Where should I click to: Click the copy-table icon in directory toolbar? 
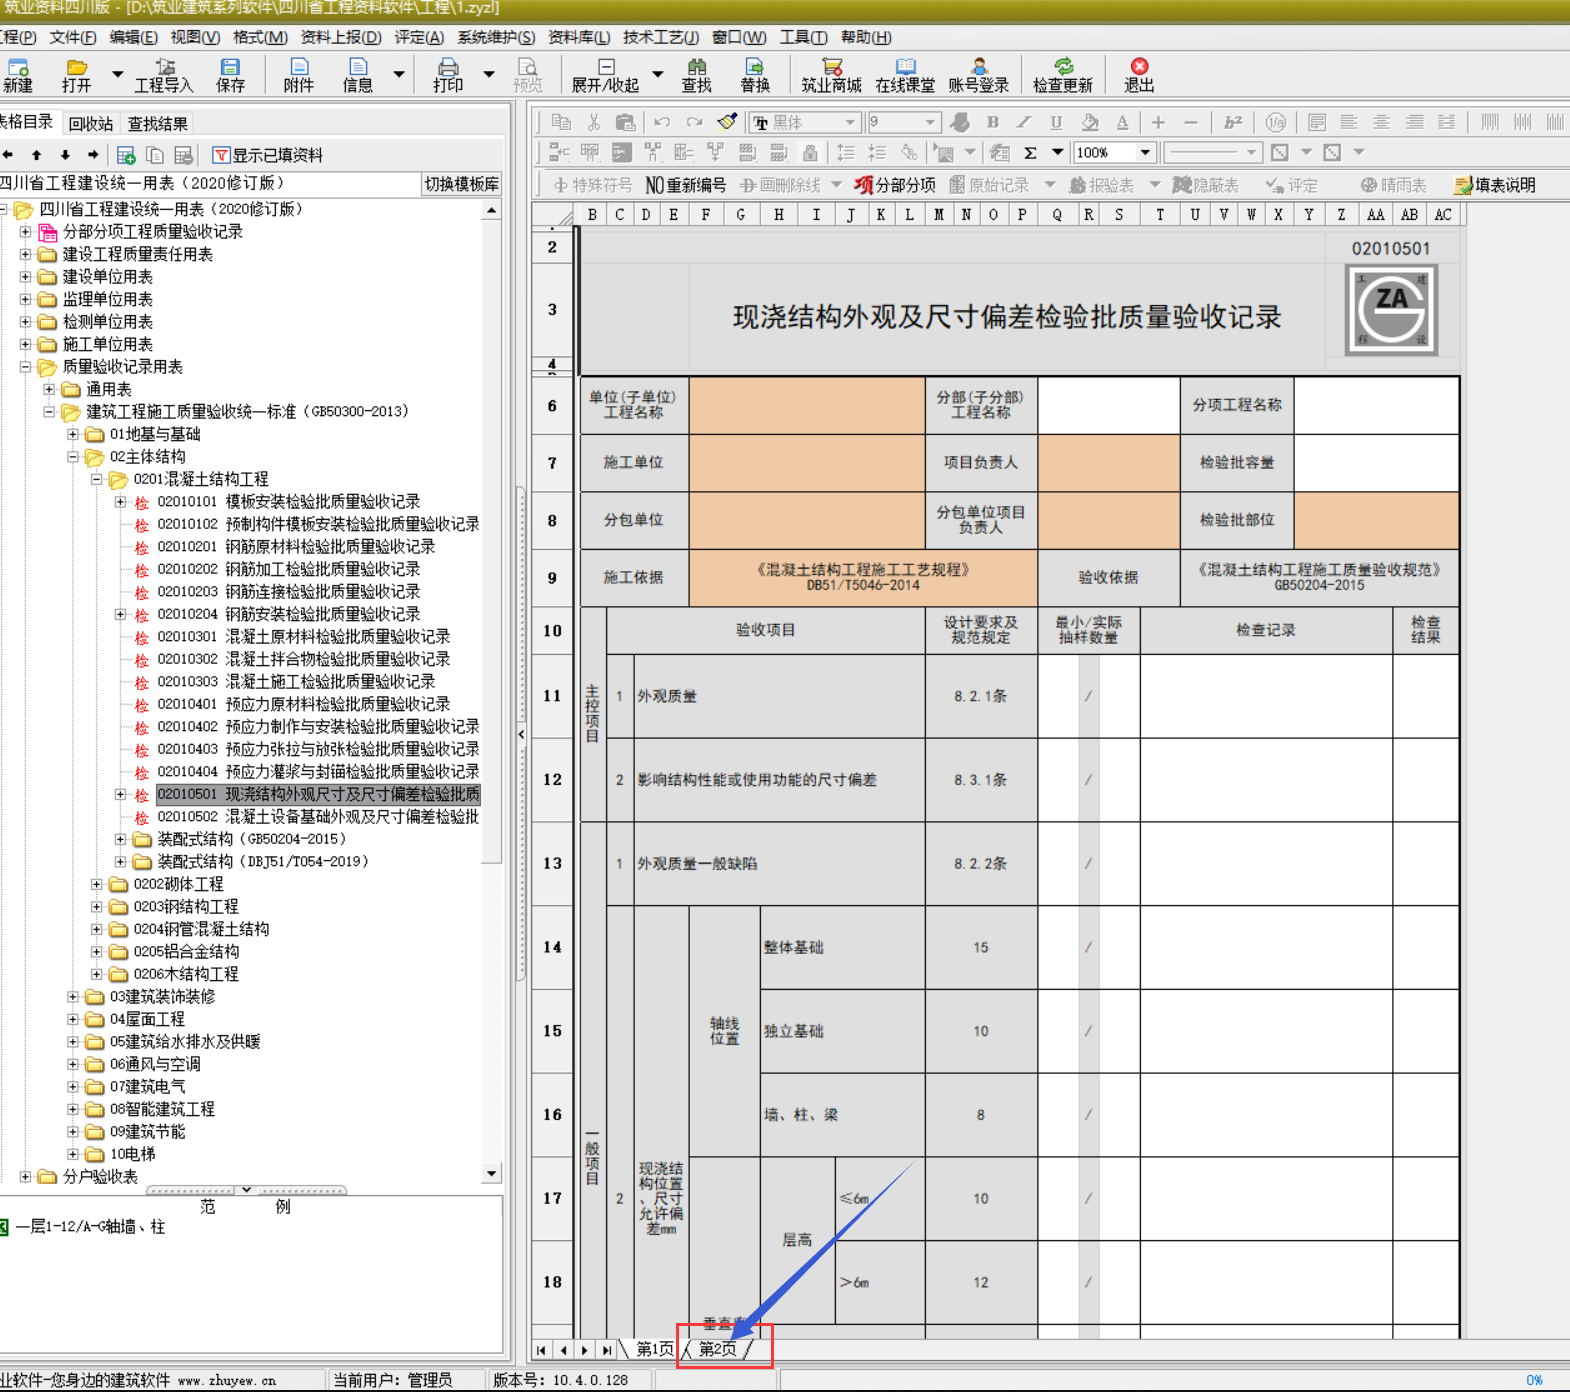155,155
